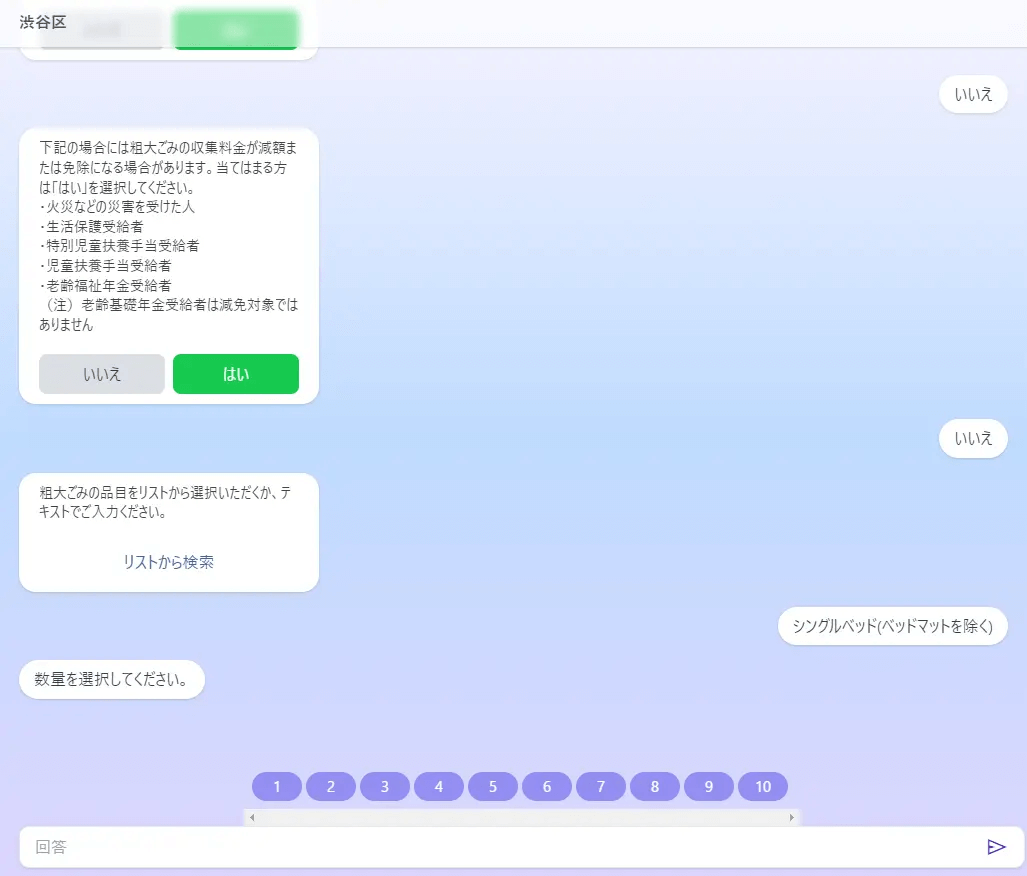Click the 渋谷区 header title
The image size is (1027, 876).
(x=43, y=22)
